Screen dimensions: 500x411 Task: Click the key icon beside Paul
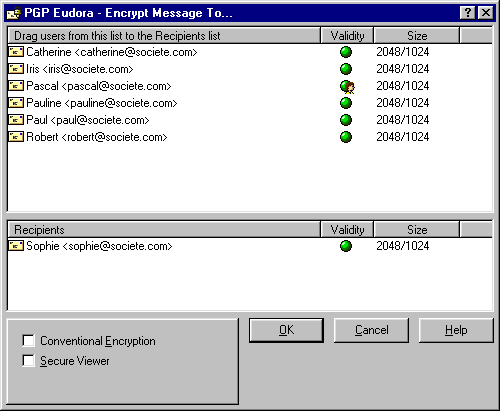pos(16,120)
